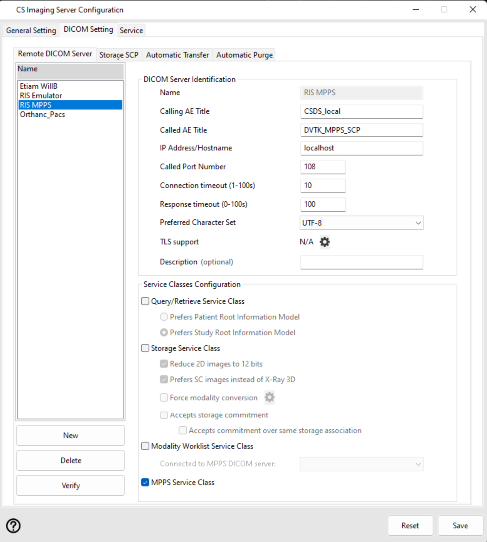The width and height of the screenshot is (487, 542).
Task: Click the Called AE Title field
Action: 361,130
